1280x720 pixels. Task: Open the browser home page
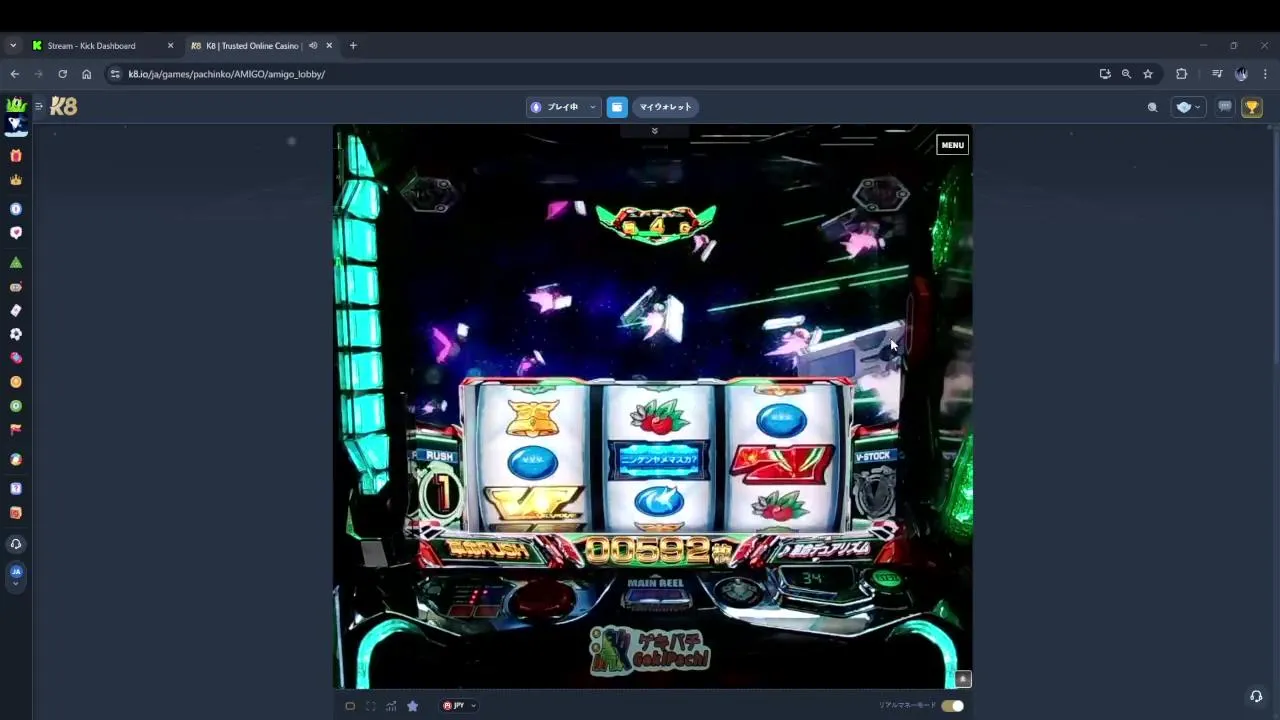click(x=86, y=74)
